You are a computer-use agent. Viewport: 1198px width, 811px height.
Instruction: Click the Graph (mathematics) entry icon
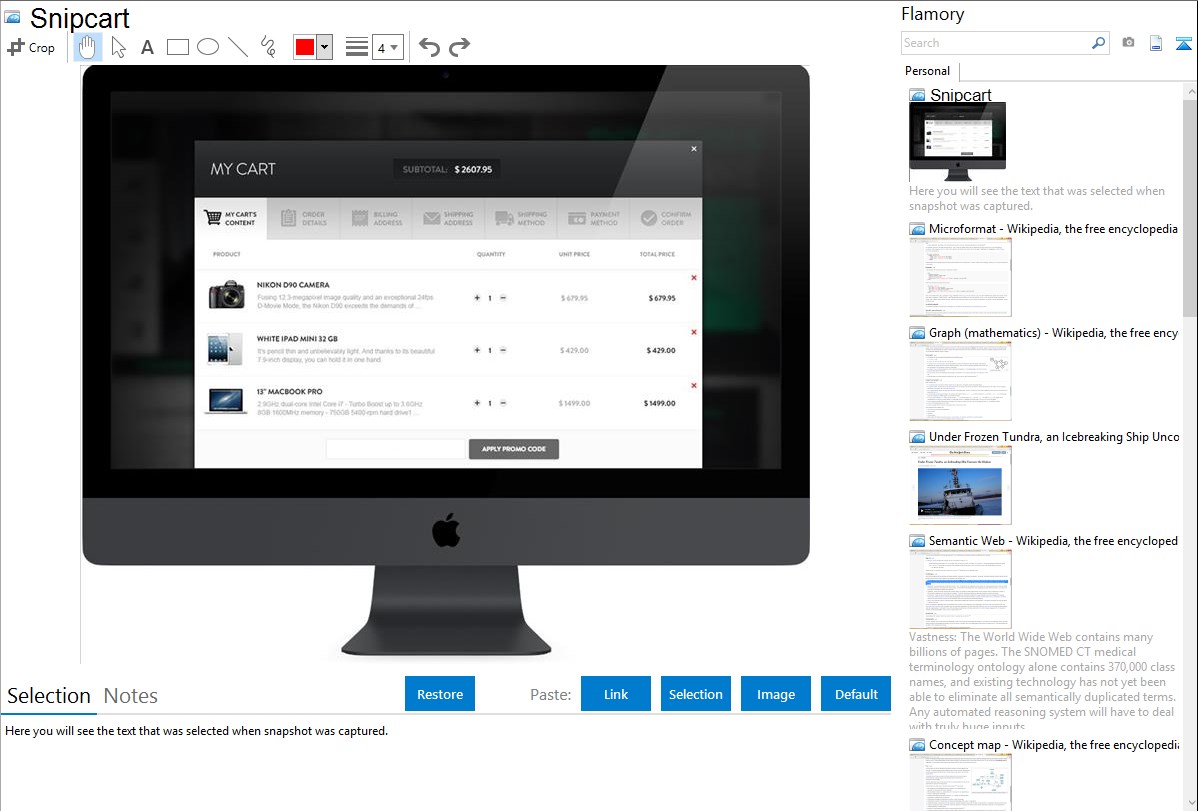pos(917,333)
